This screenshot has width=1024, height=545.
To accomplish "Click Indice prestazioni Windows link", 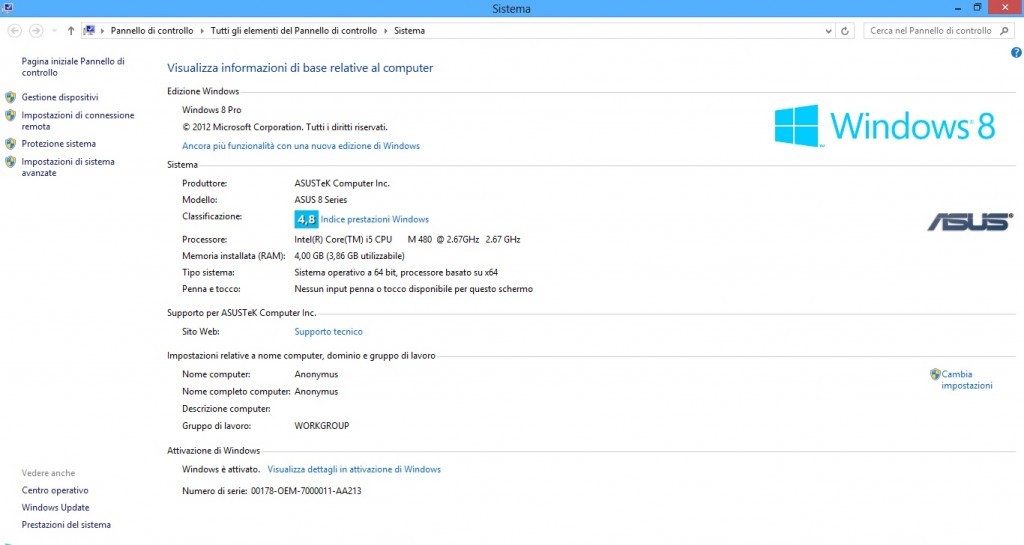I will [x=374, y=219].
